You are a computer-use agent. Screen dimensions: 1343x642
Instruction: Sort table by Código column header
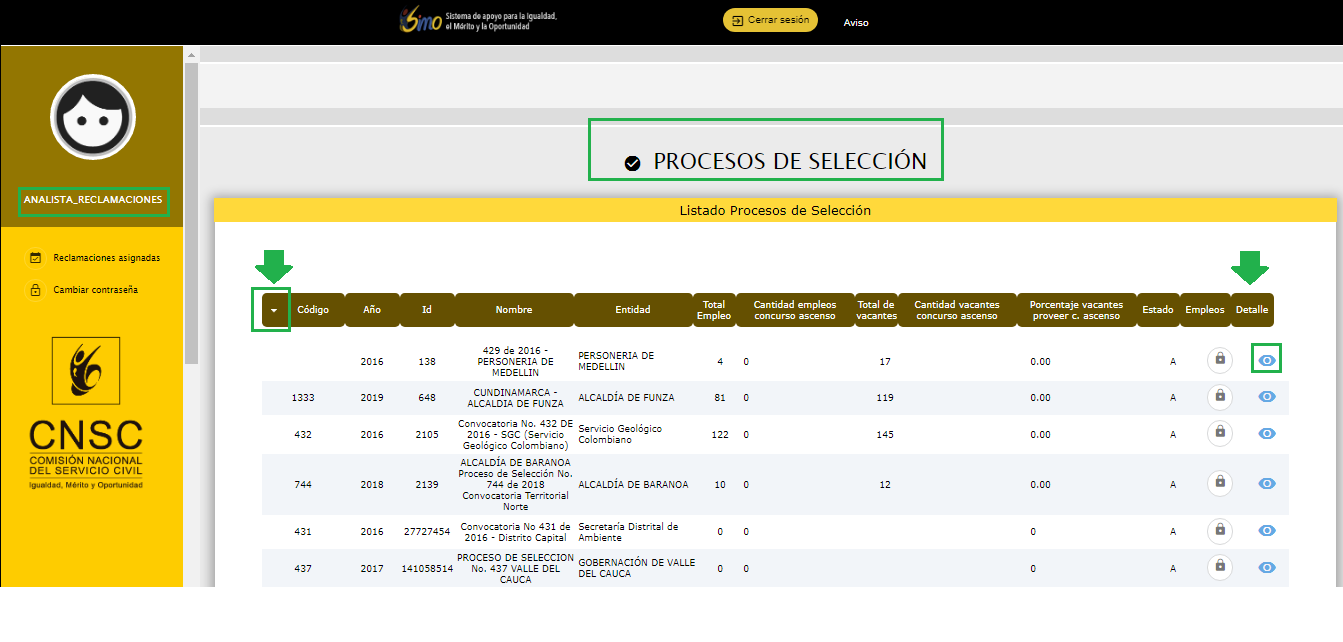(x=313, y=310)
